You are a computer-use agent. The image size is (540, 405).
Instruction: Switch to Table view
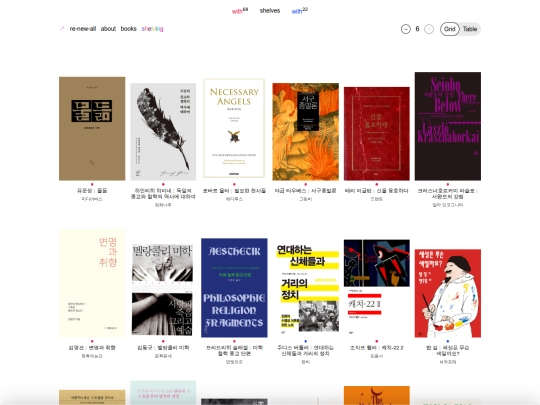coord(470,29)
